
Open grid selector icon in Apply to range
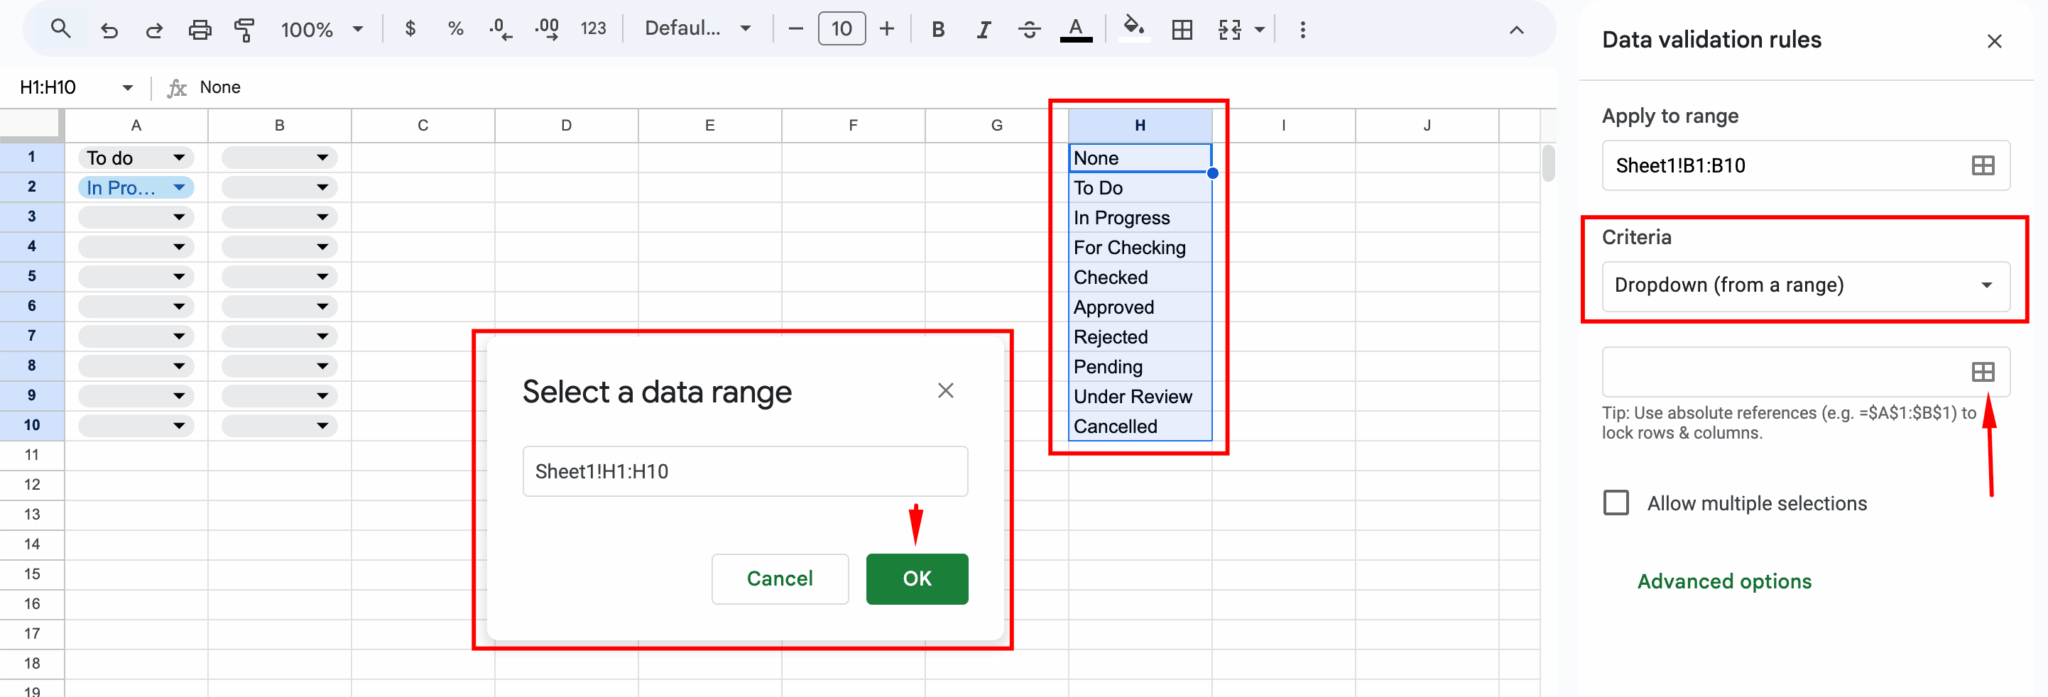[x=1983, y=166]
